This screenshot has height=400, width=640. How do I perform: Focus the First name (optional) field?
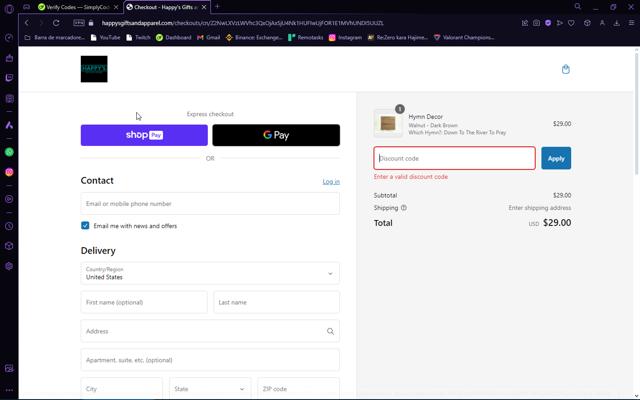[x=144, y=302]
